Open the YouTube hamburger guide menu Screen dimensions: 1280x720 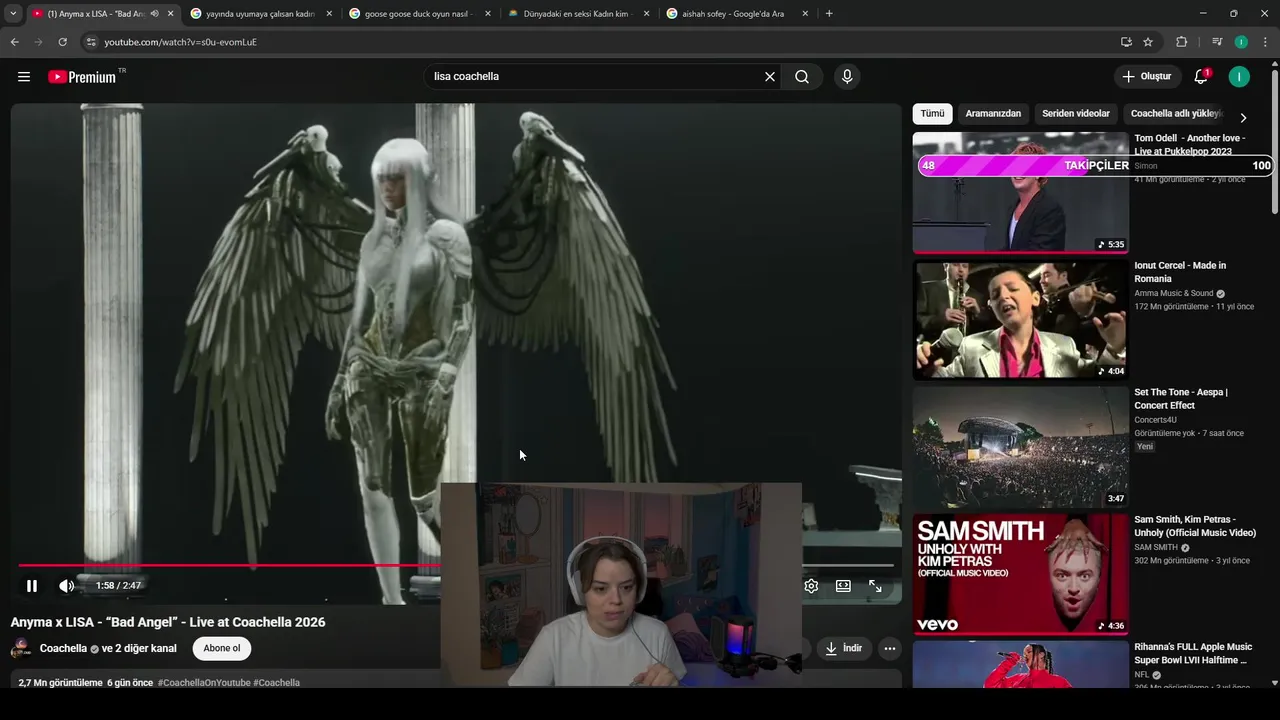click(x=24, y=77)
